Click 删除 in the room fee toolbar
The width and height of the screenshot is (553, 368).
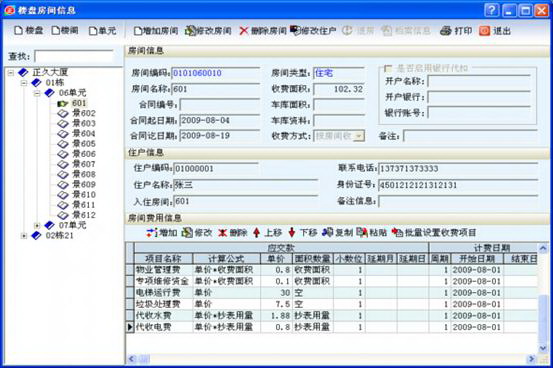click(233, 233)
